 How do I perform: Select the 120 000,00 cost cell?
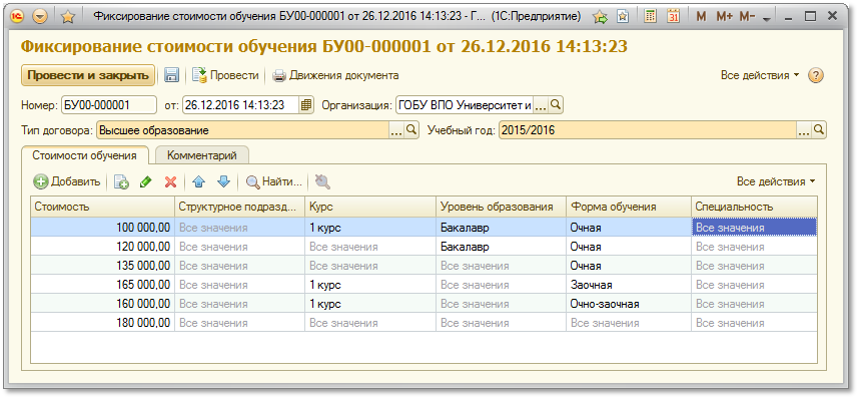click(102, 247)
